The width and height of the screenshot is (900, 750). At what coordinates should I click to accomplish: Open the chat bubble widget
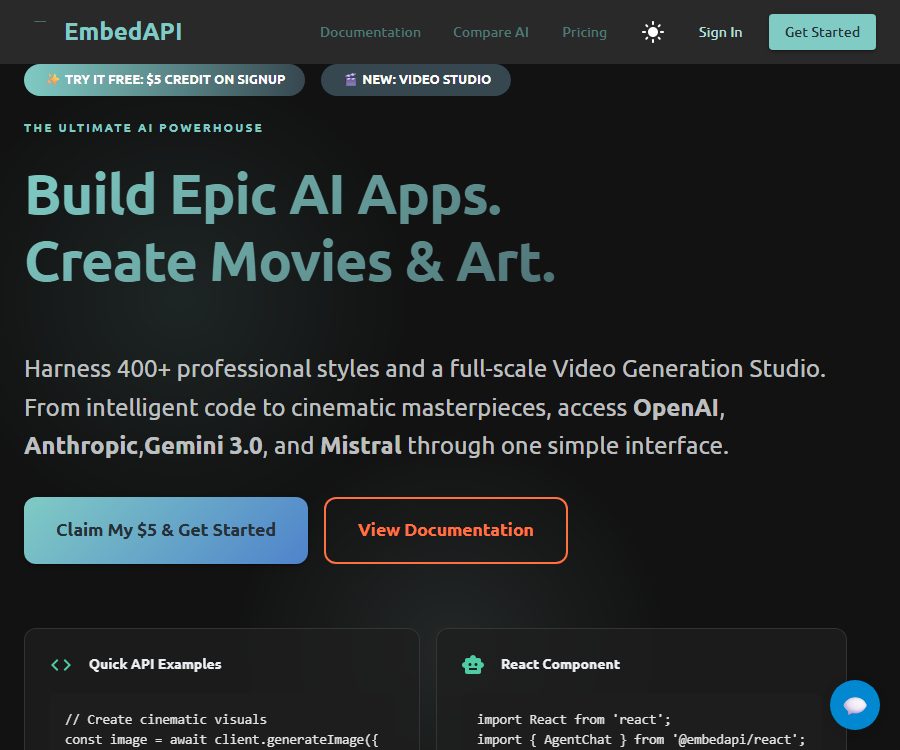coord(855,705)
